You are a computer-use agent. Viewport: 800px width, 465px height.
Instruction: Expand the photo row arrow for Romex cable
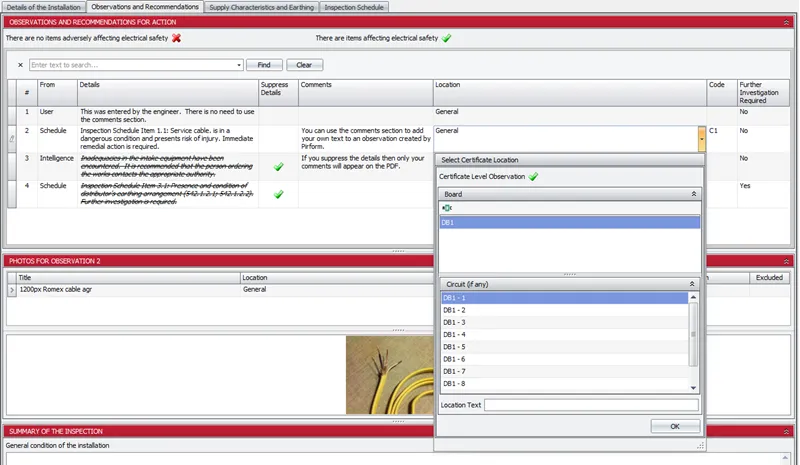pos(12,289)
